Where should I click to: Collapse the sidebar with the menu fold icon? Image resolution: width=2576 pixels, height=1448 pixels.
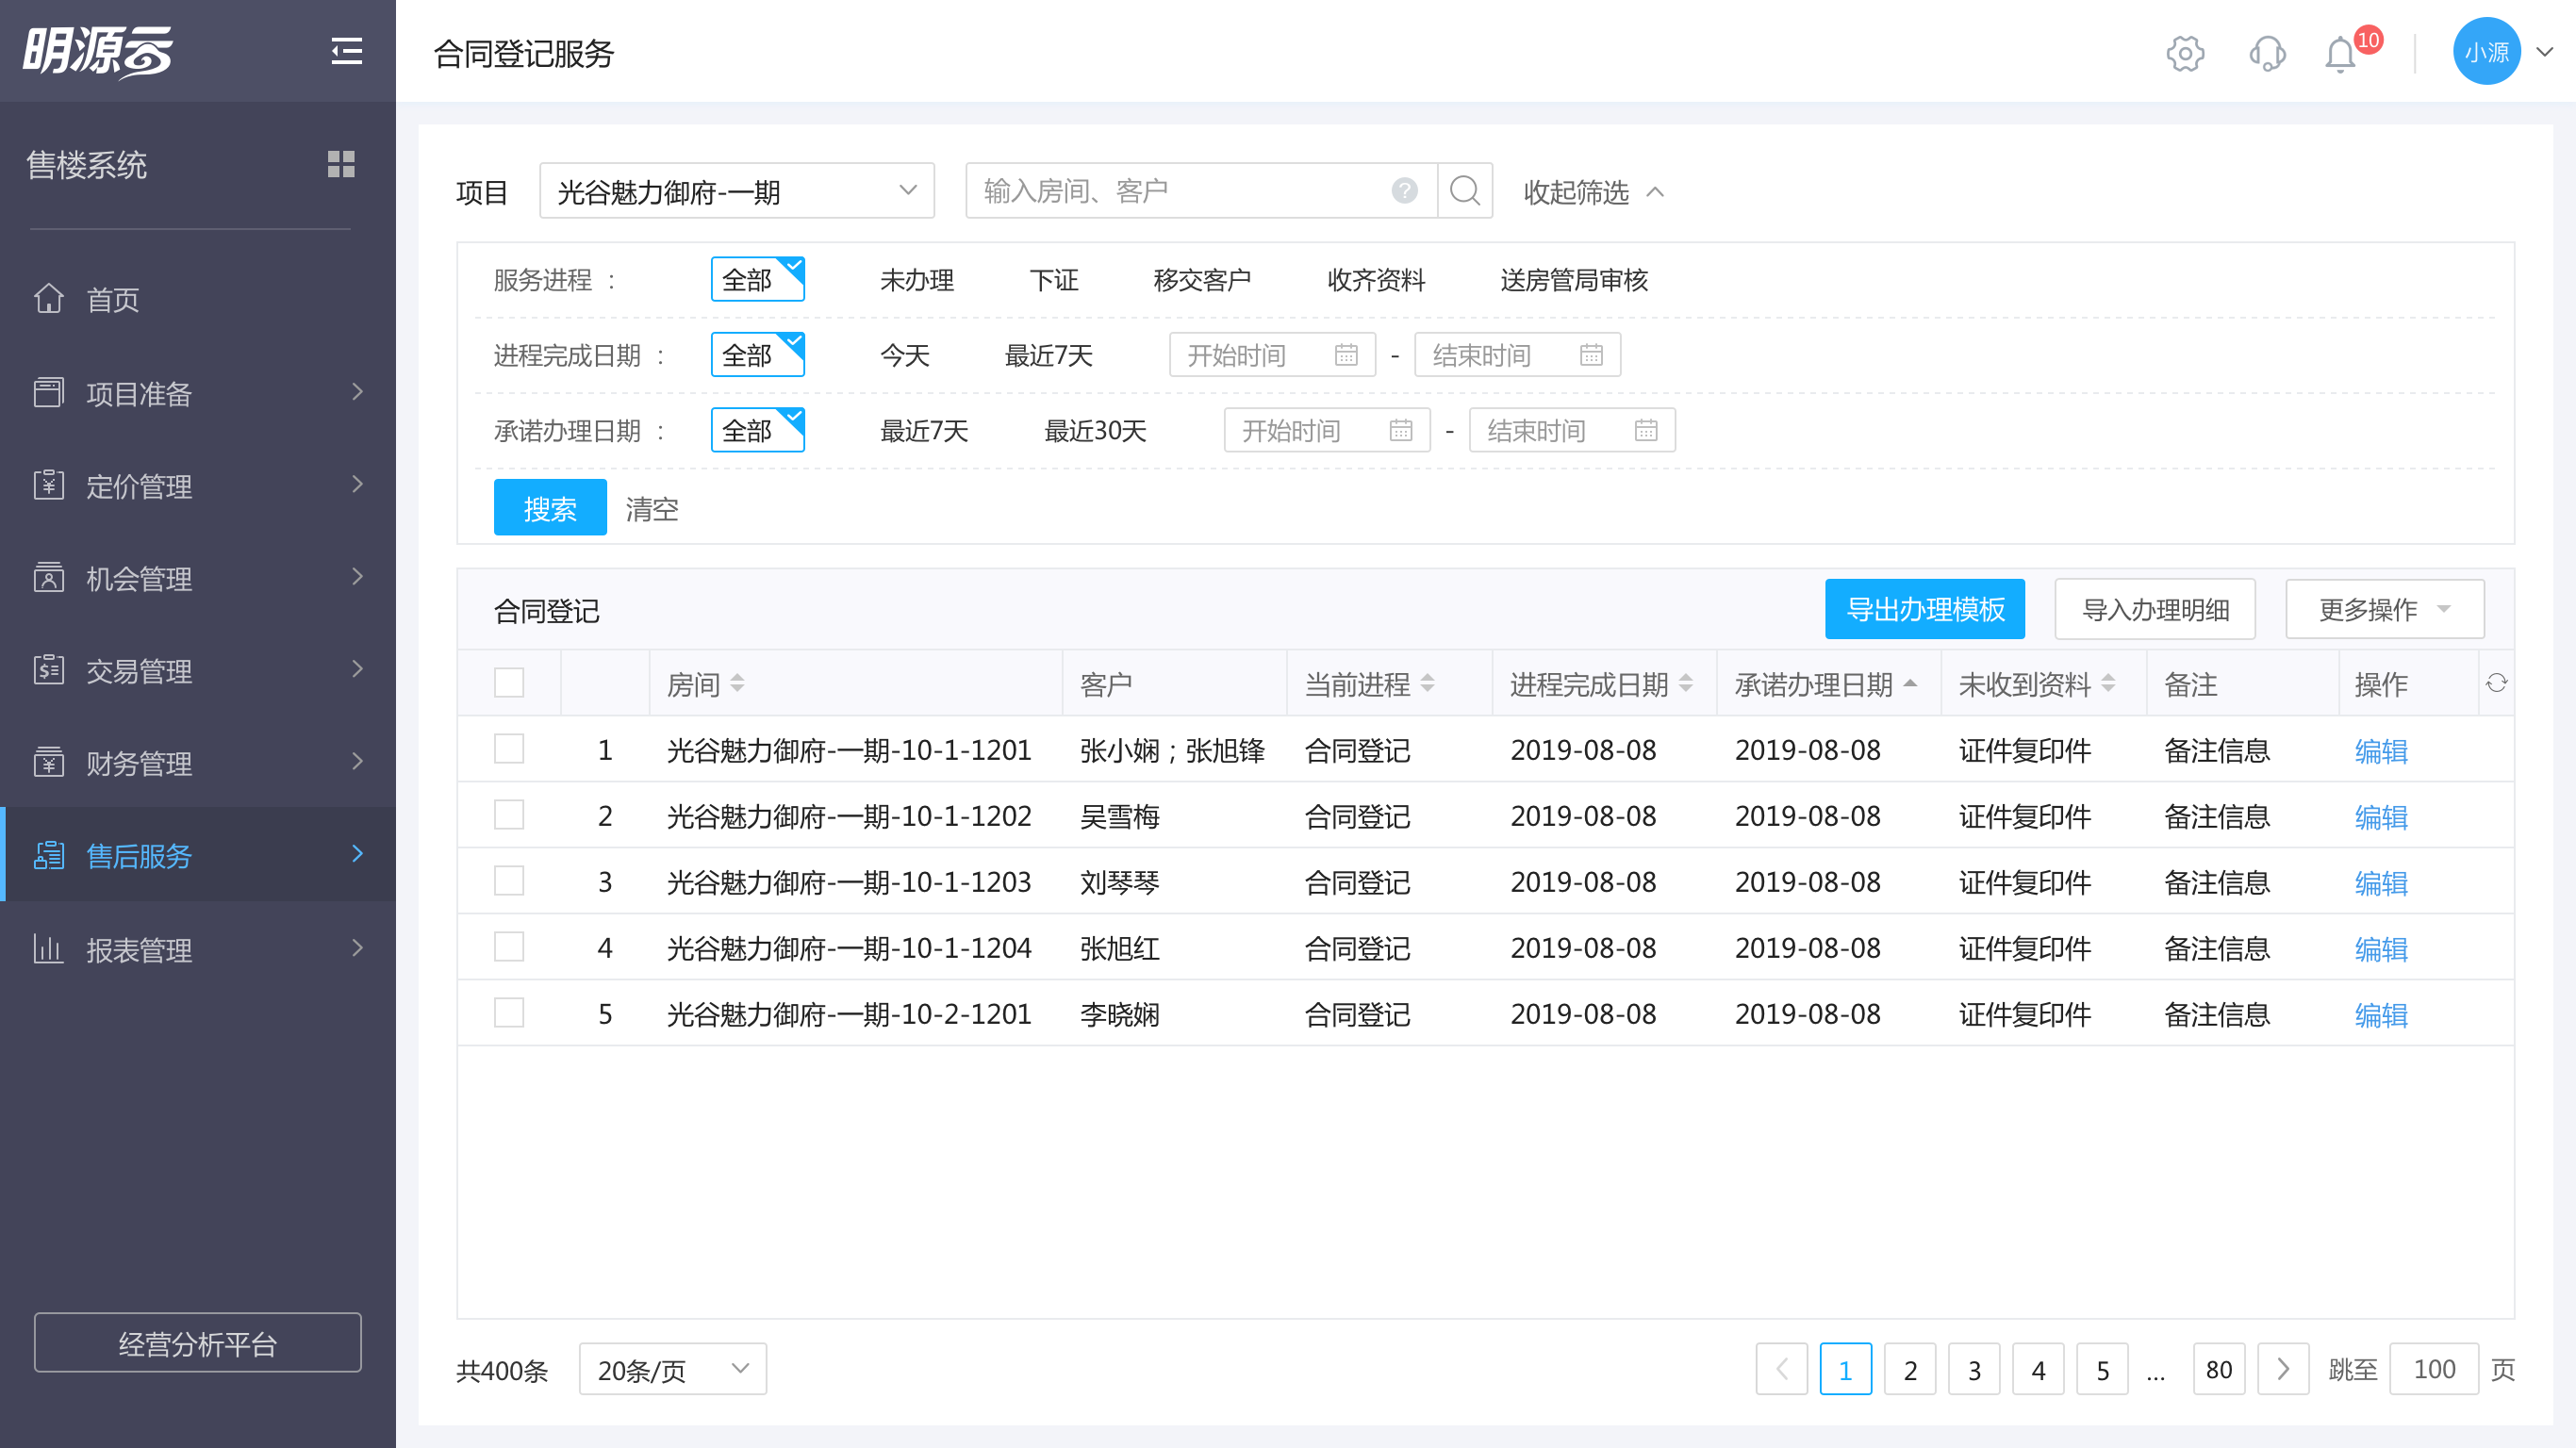346,50
